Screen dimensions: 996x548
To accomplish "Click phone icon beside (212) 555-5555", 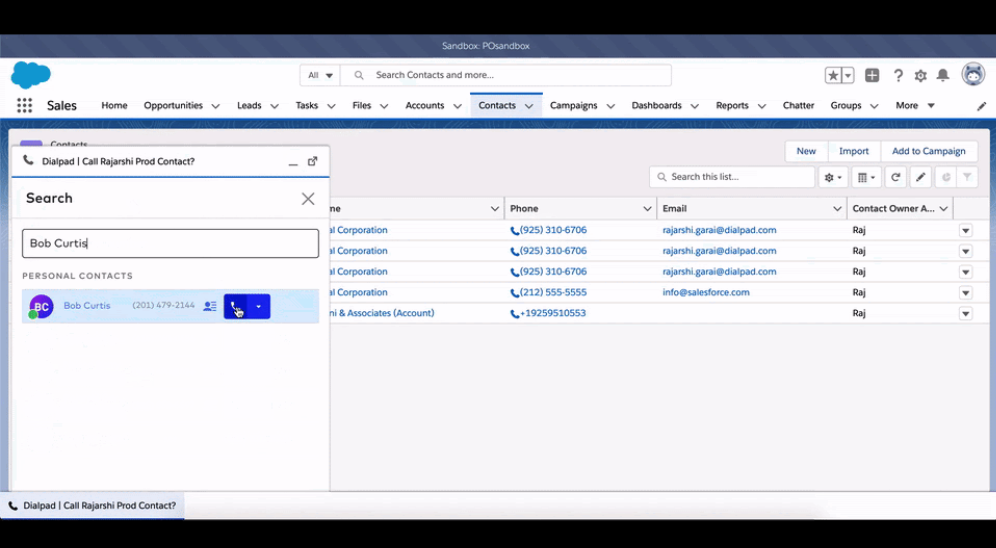I will click(515, 293).
